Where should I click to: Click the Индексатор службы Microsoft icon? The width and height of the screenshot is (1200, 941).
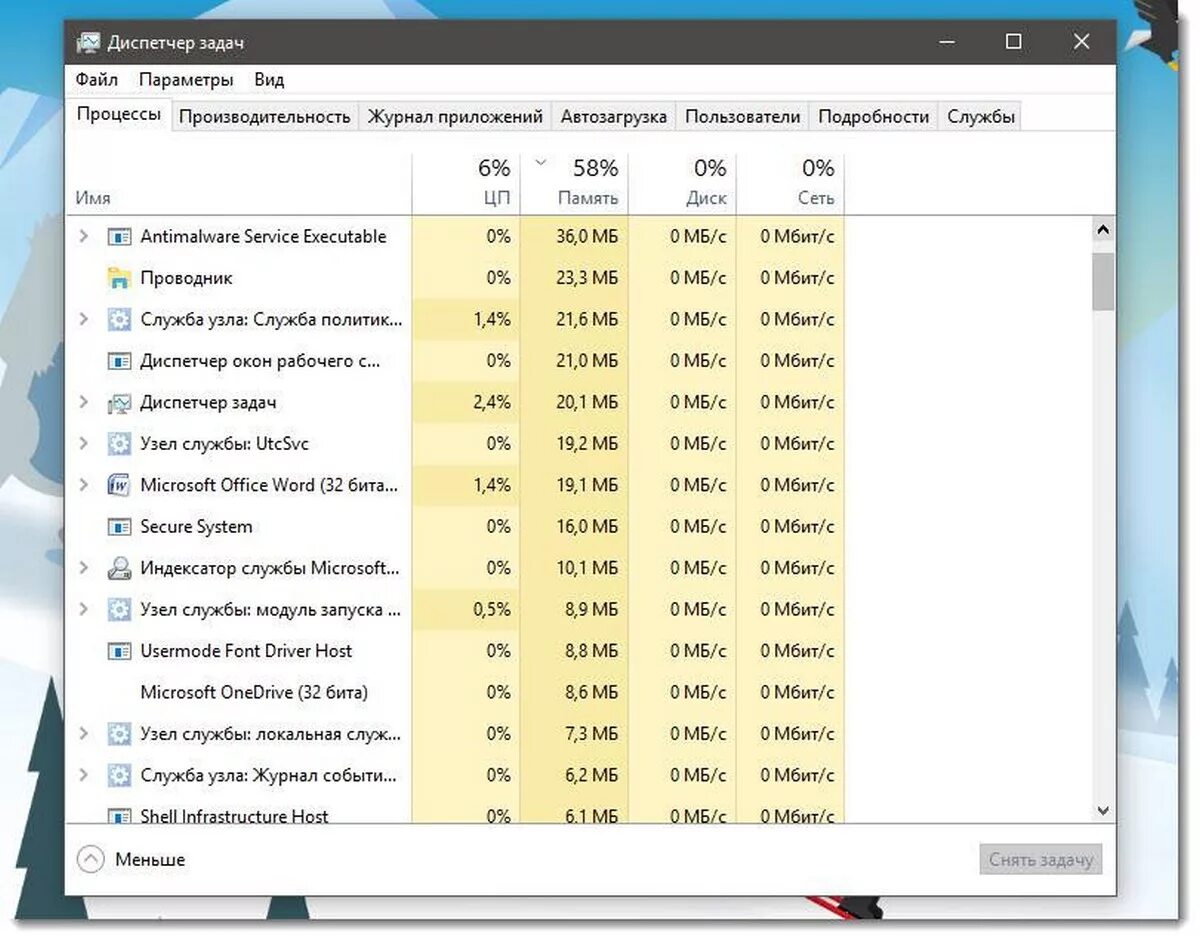click(119, 568)
